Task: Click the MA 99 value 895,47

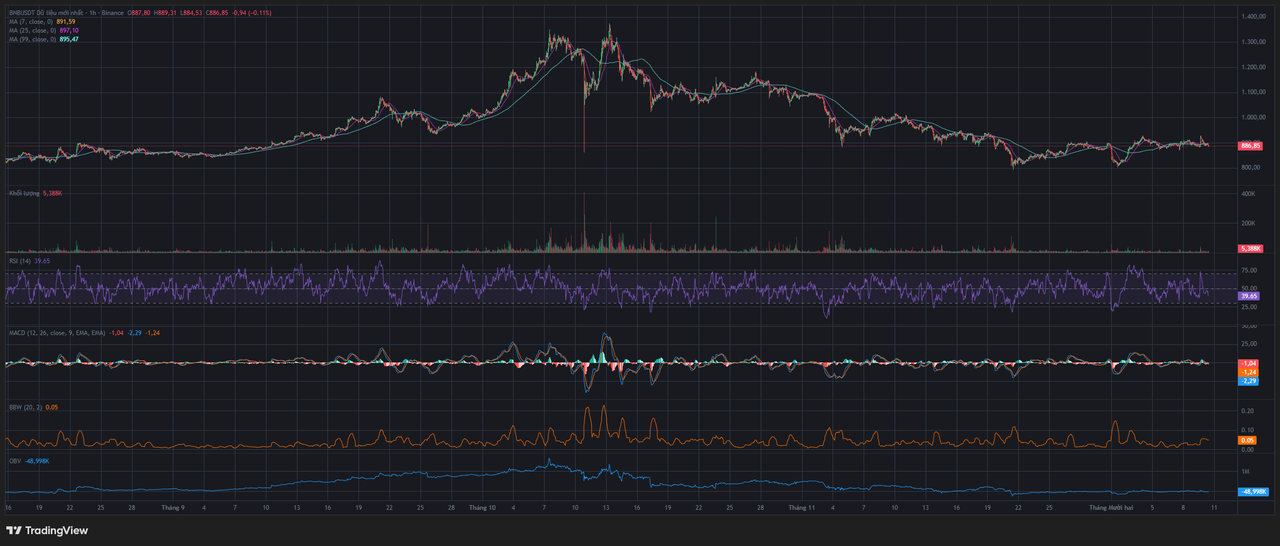Action: (x=71, y=38)
